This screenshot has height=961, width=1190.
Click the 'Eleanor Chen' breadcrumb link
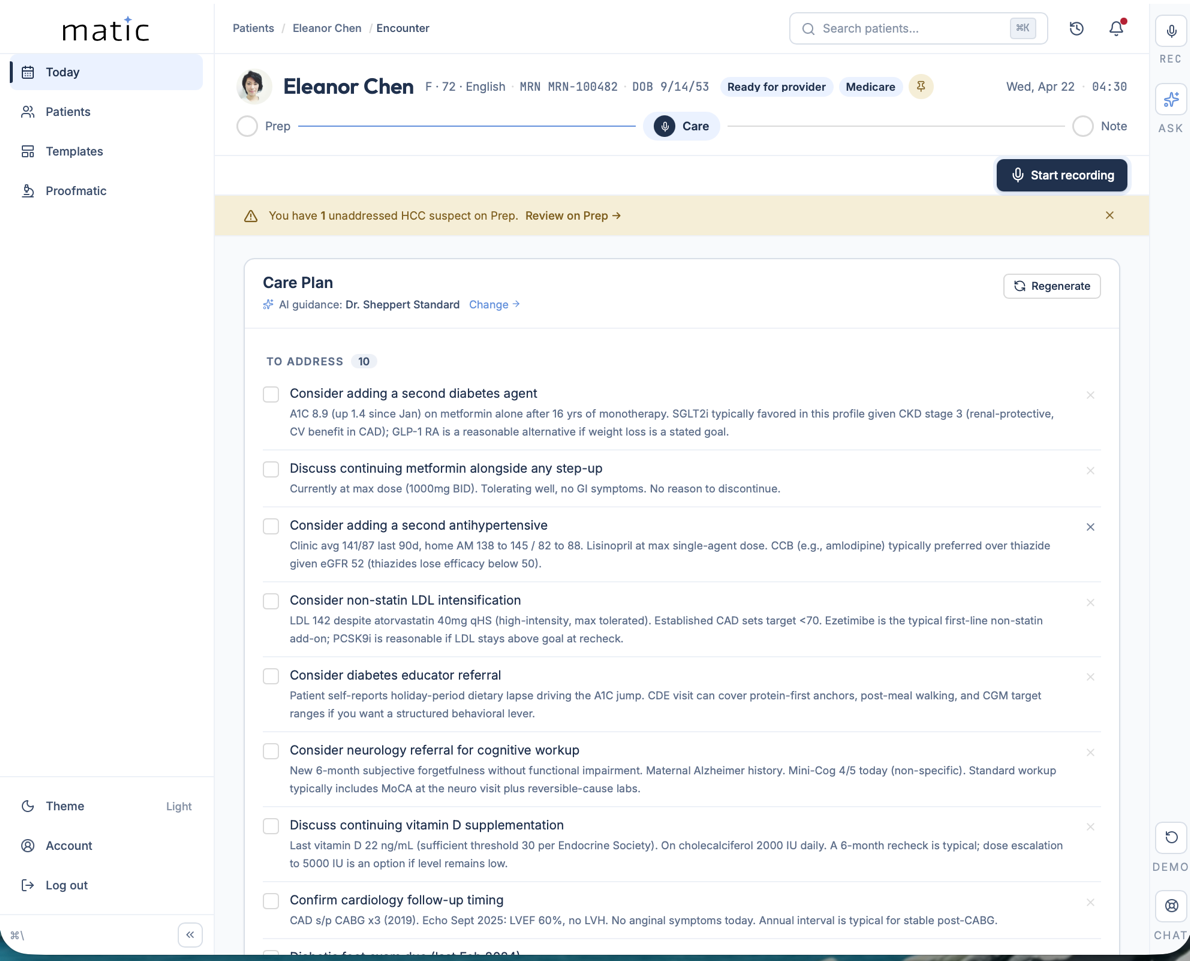(x=327, y=28)
